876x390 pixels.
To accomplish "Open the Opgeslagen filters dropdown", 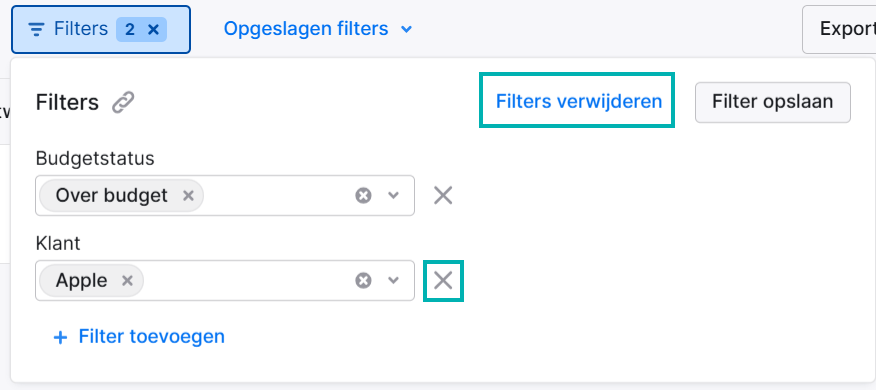I will click(x=318, y=28).
